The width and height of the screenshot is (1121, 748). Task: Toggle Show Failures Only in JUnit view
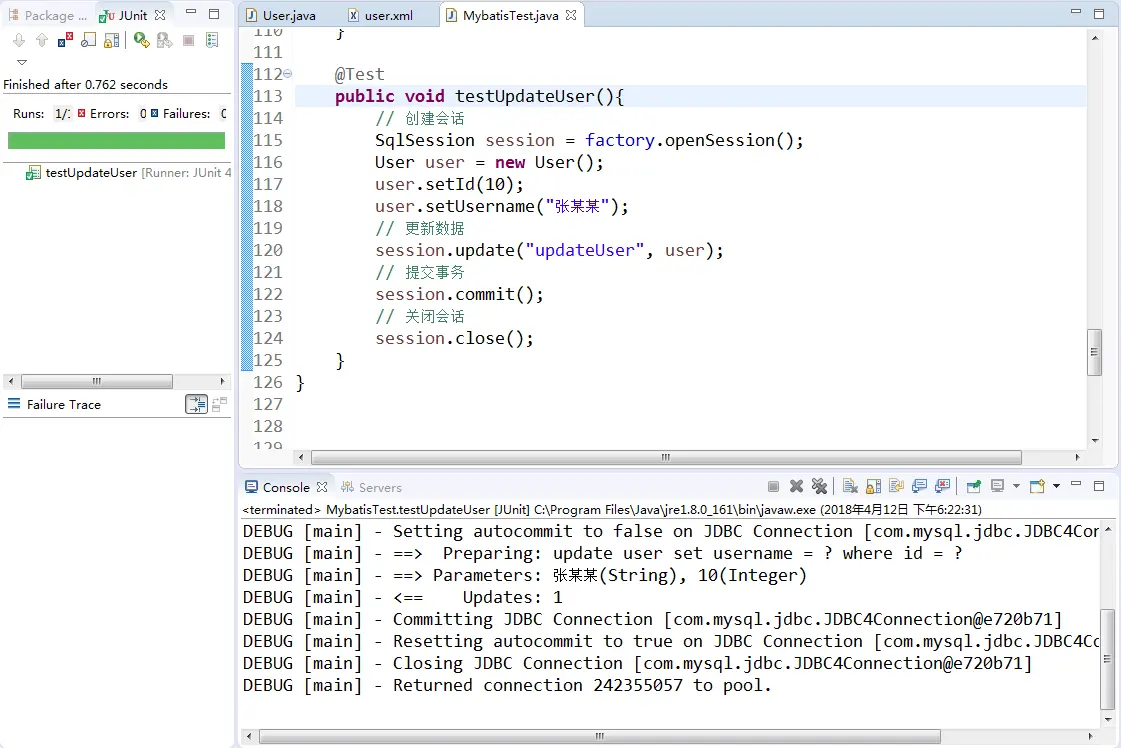pyautogui.click(x=65, y=40)
